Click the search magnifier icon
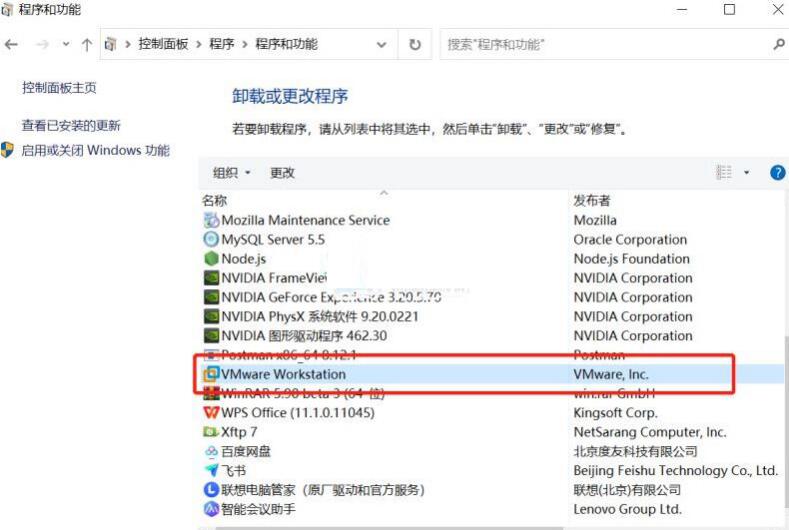Image resolution: width=789 pixels, height=530 pixels. click(x=778, y=45)
